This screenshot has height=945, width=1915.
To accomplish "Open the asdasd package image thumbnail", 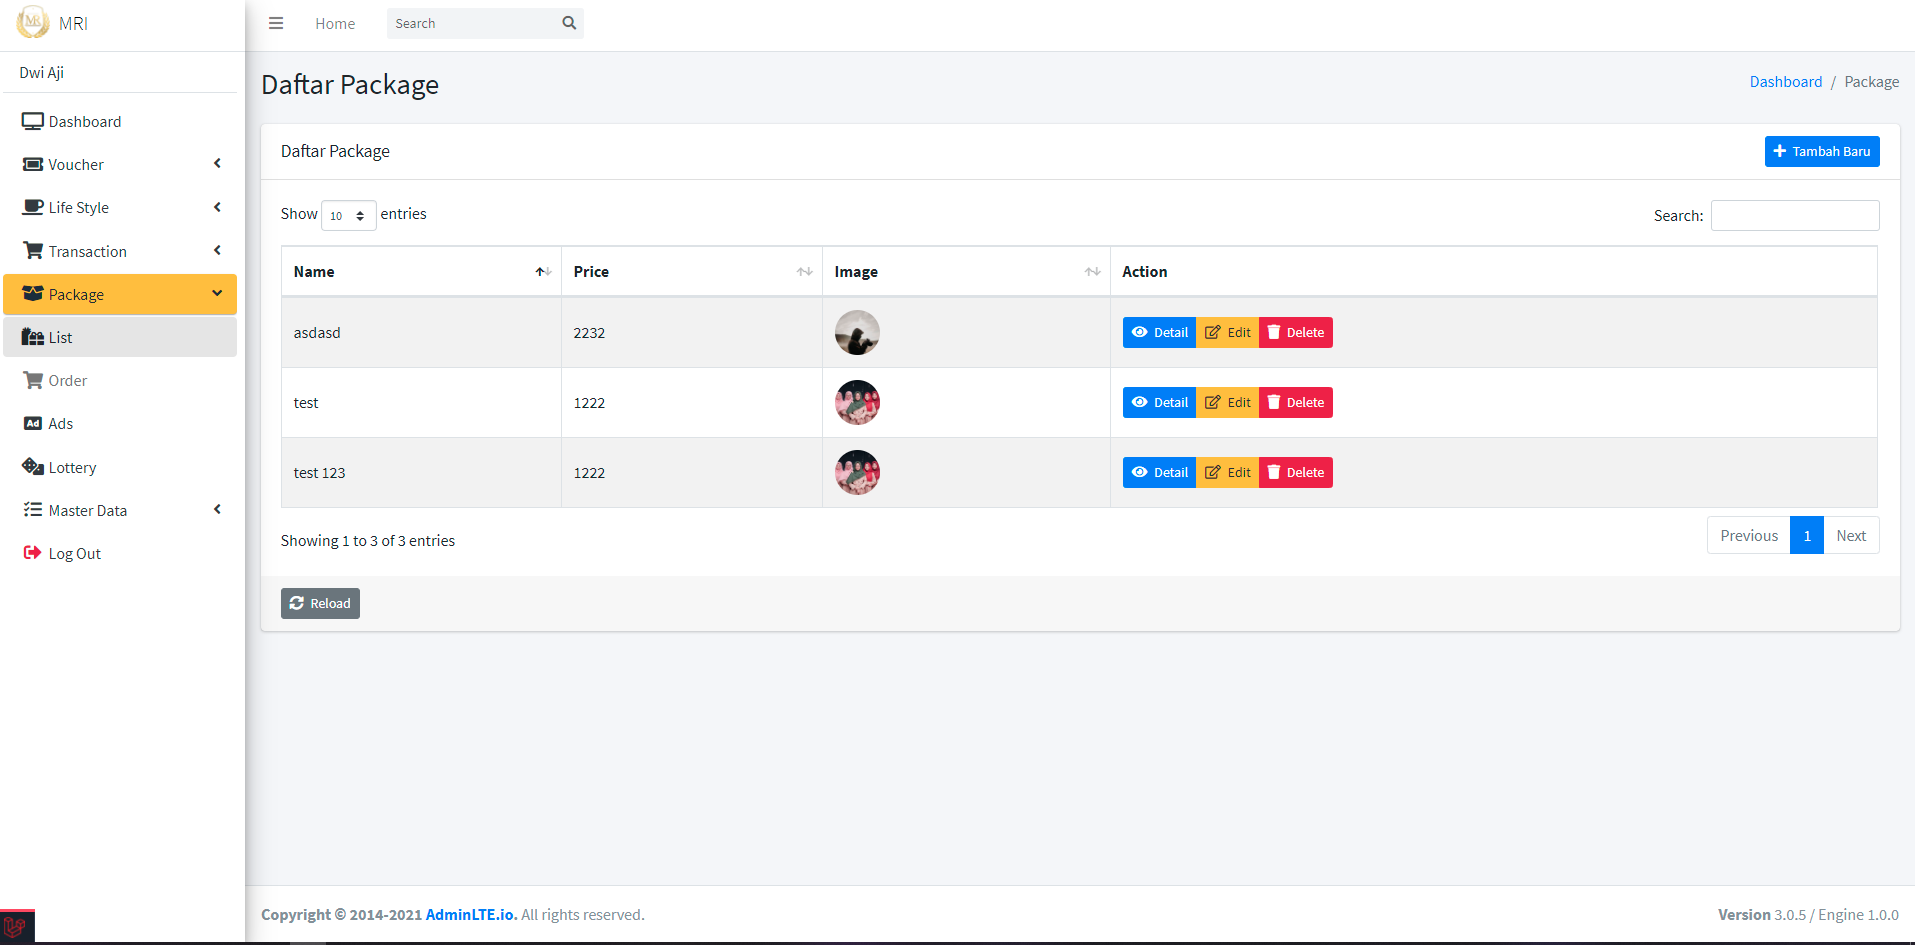I will pos(857,332).
